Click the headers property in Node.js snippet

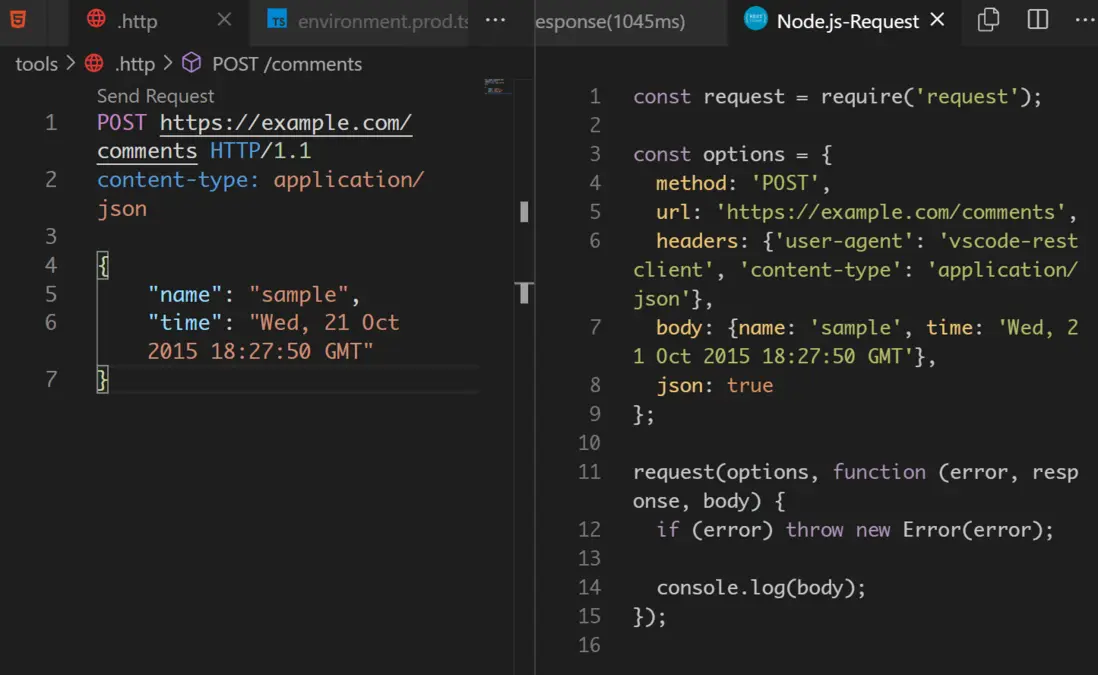click(697, 242)
